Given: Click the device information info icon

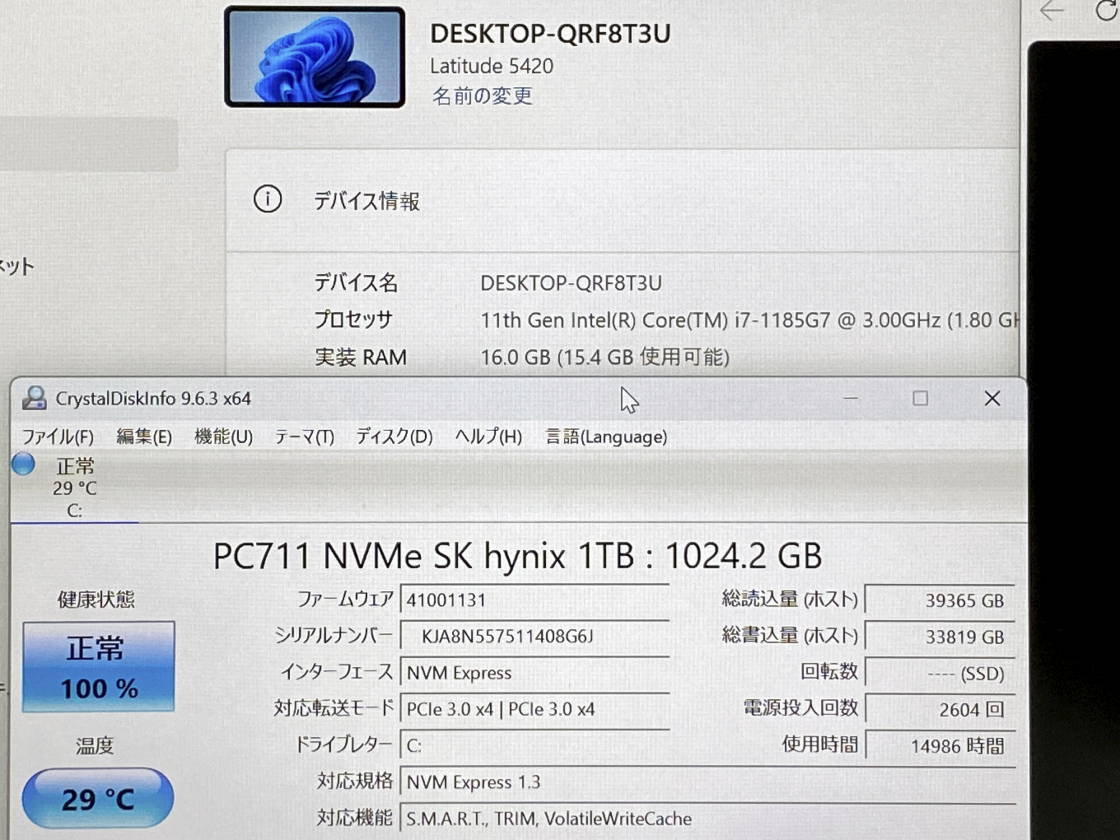Looking at the screenshot, I should coord(267,200).
